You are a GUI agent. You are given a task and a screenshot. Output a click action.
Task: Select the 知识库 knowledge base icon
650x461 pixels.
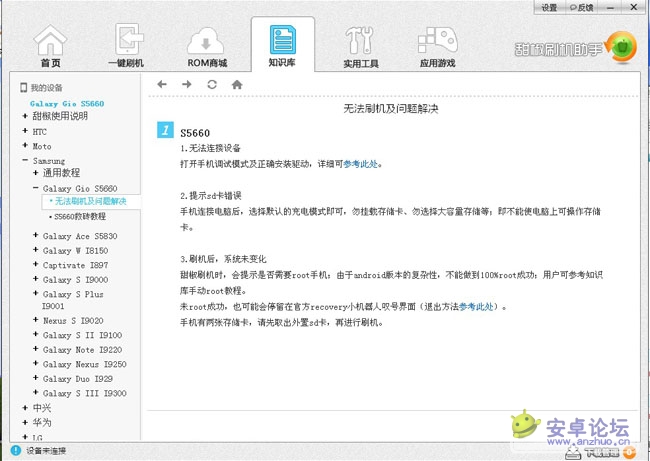click(283, 39)
